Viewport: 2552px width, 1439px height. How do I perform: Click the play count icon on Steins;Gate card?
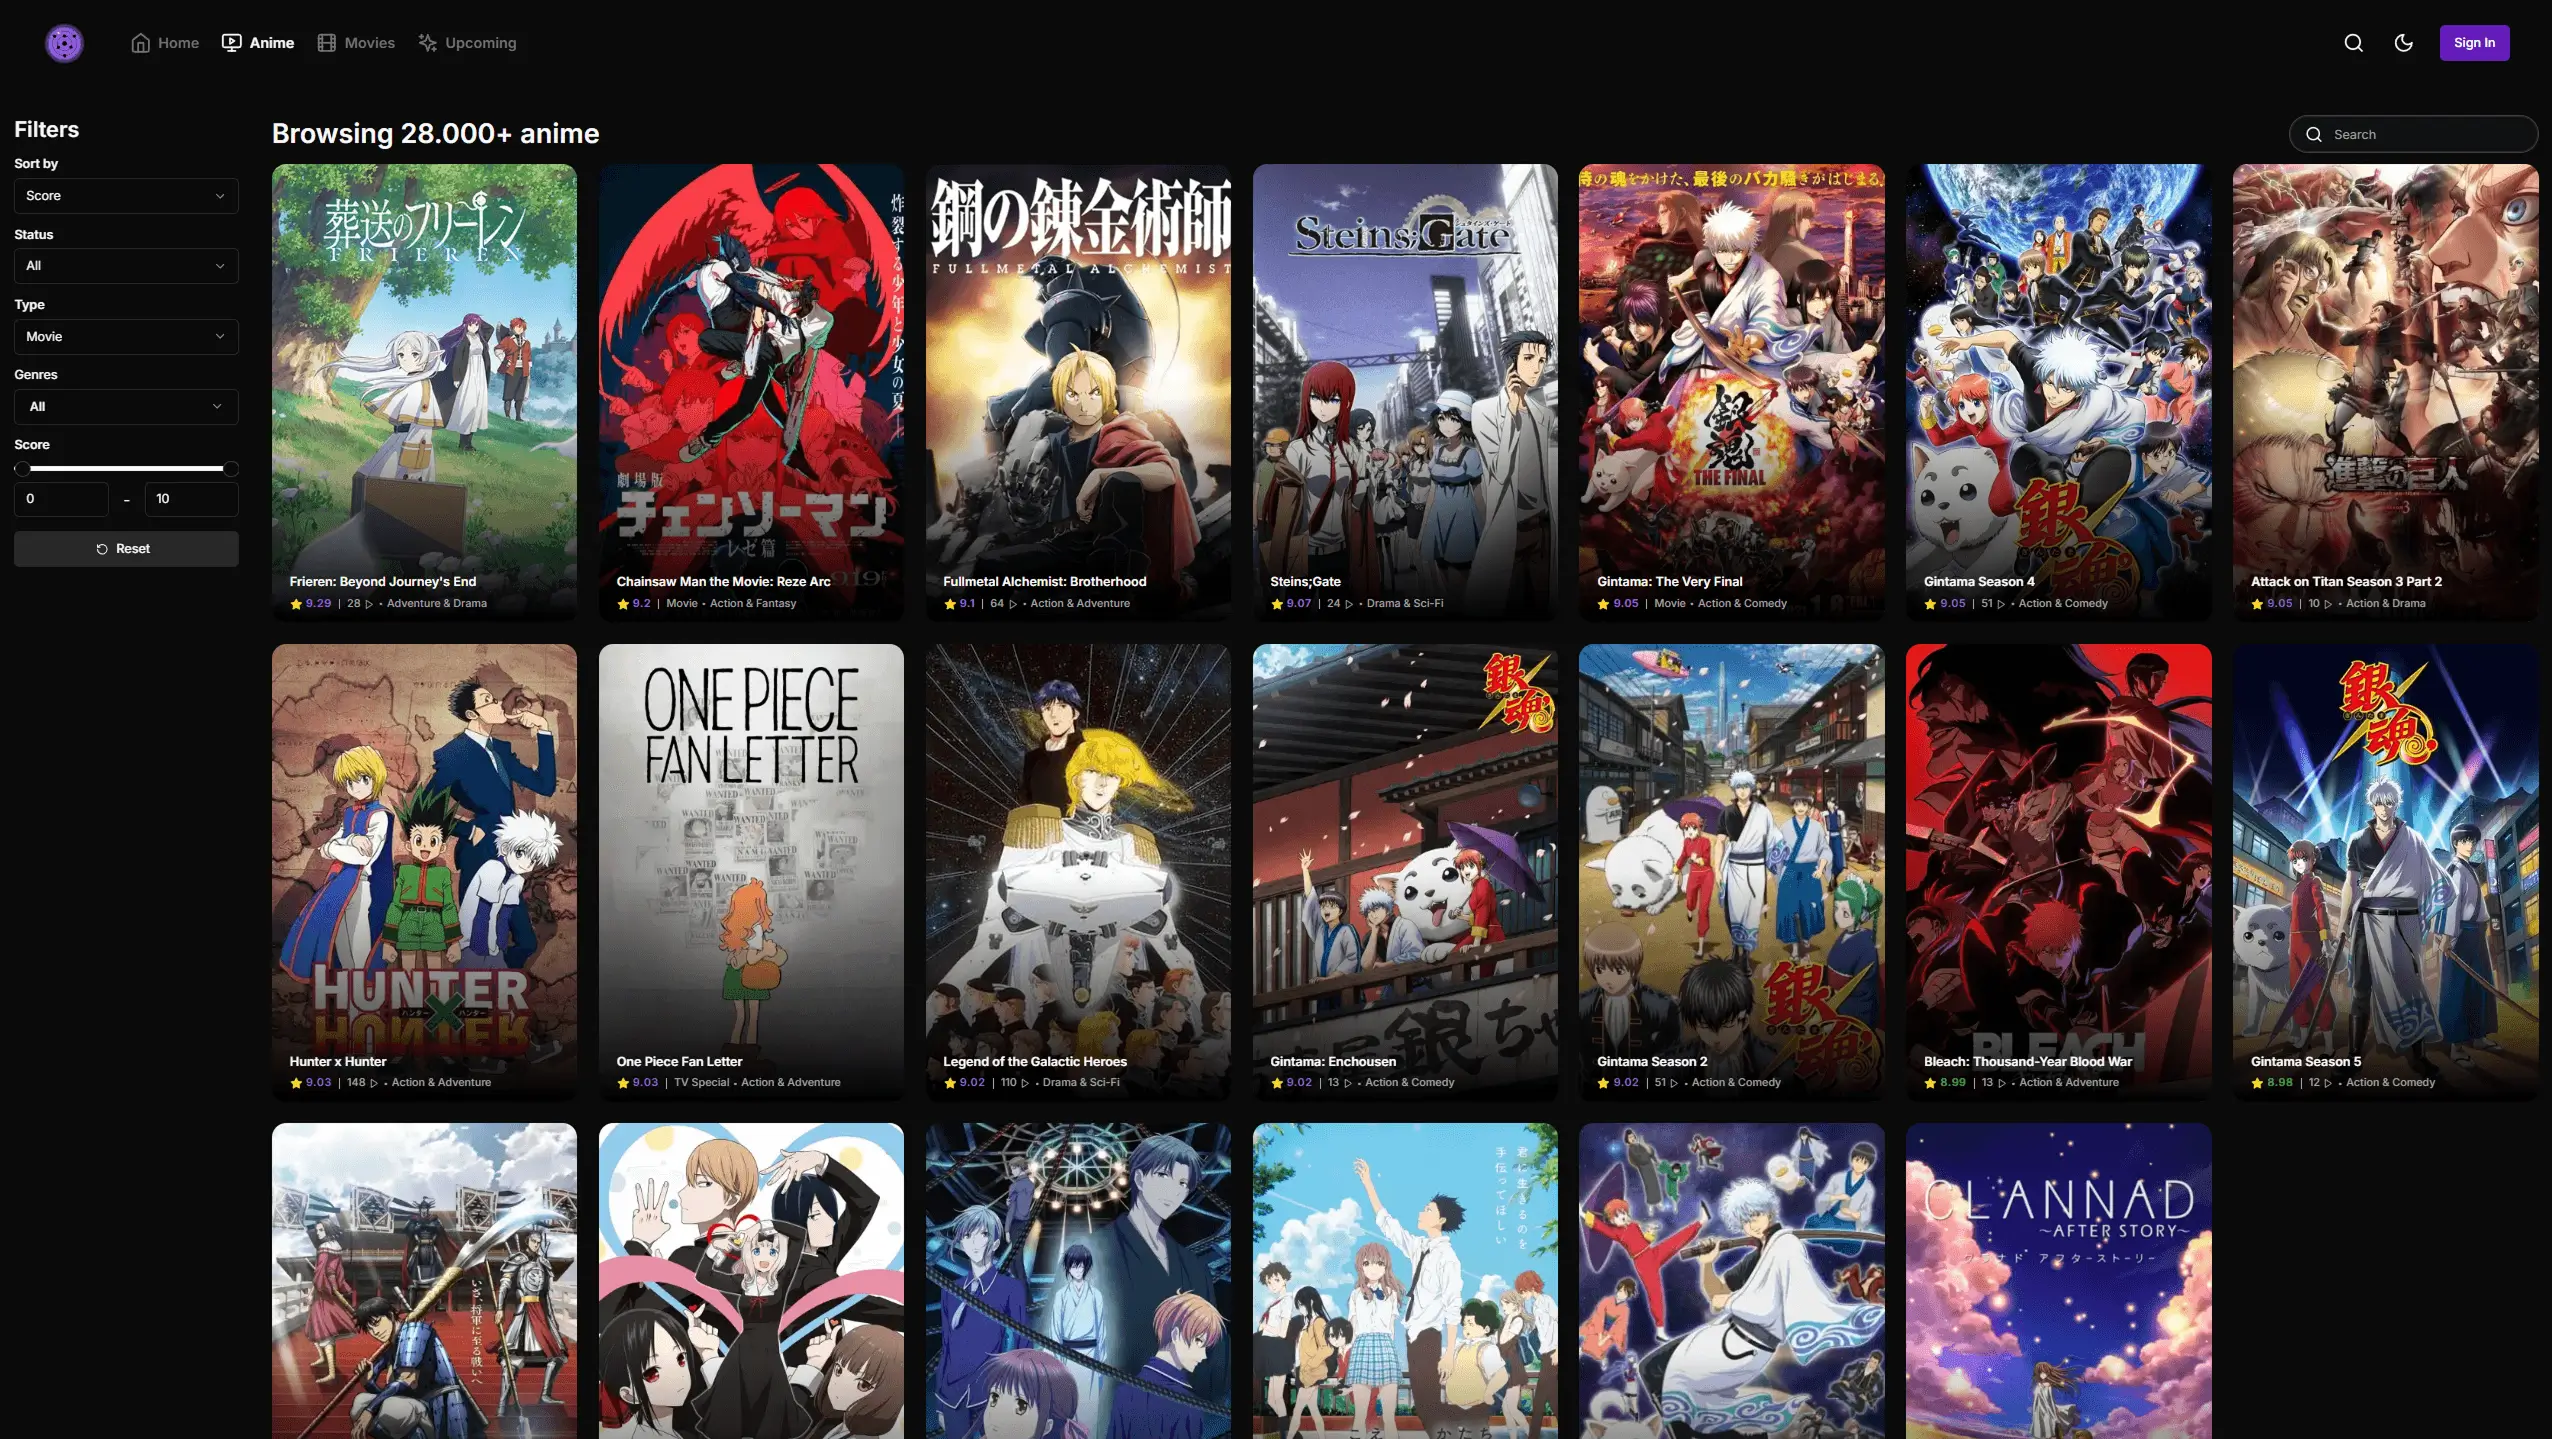[x=1351, y=604]
